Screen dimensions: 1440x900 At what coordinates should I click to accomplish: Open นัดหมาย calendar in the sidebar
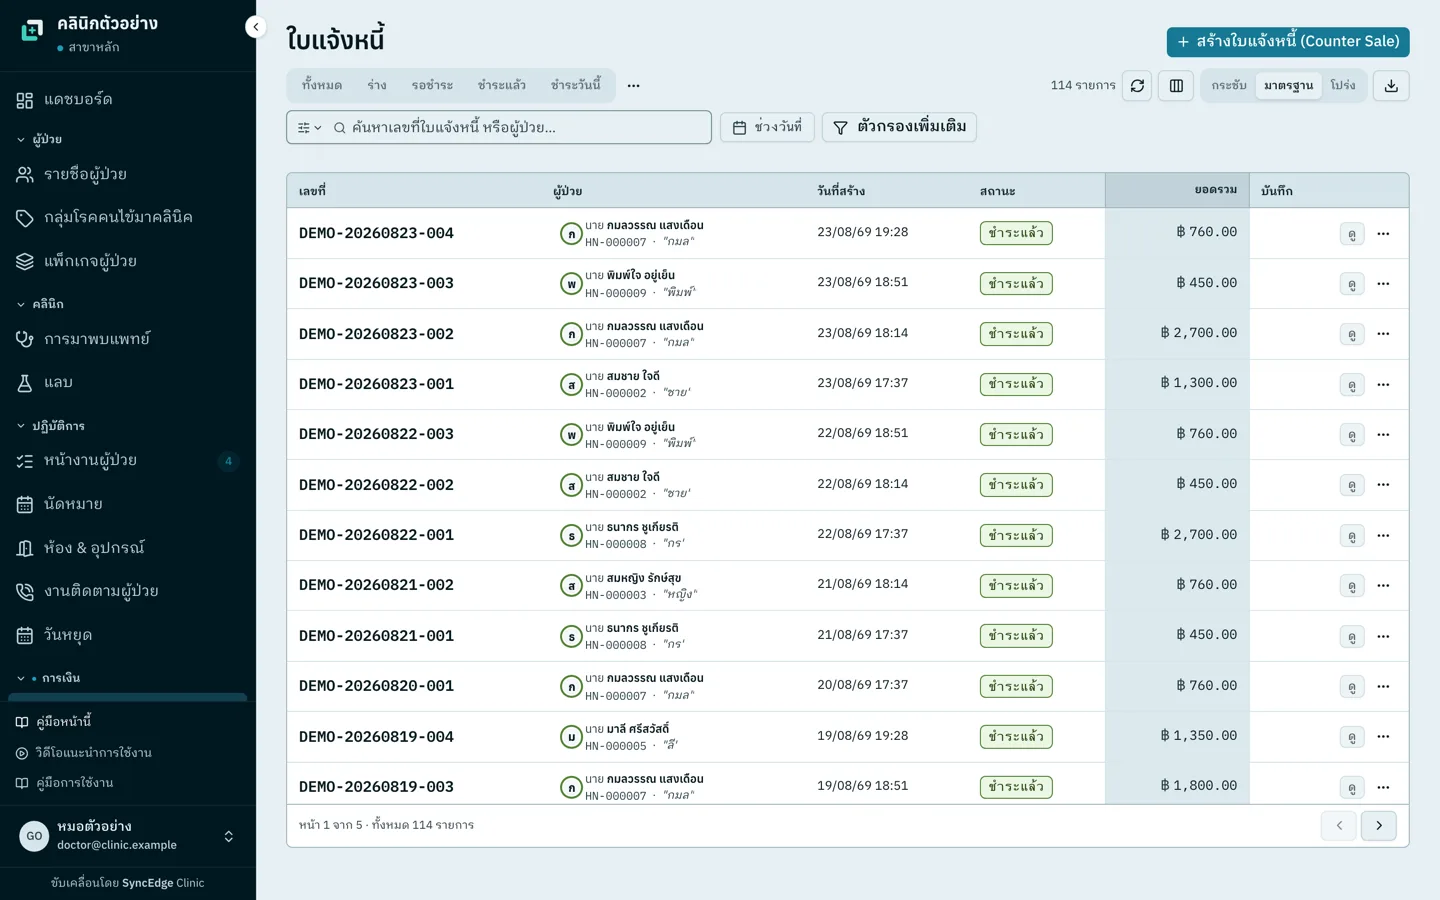[128, 505]
